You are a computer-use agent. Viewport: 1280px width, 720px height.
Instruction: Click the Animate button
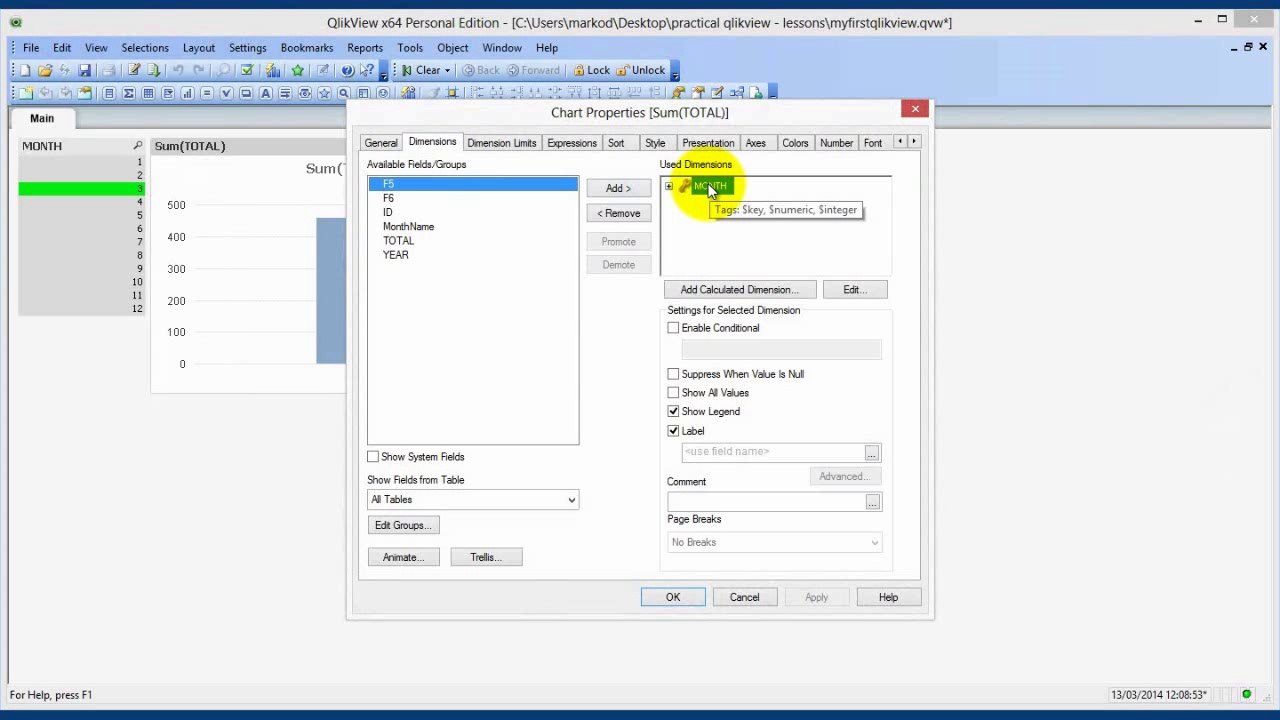click(403, 557)
